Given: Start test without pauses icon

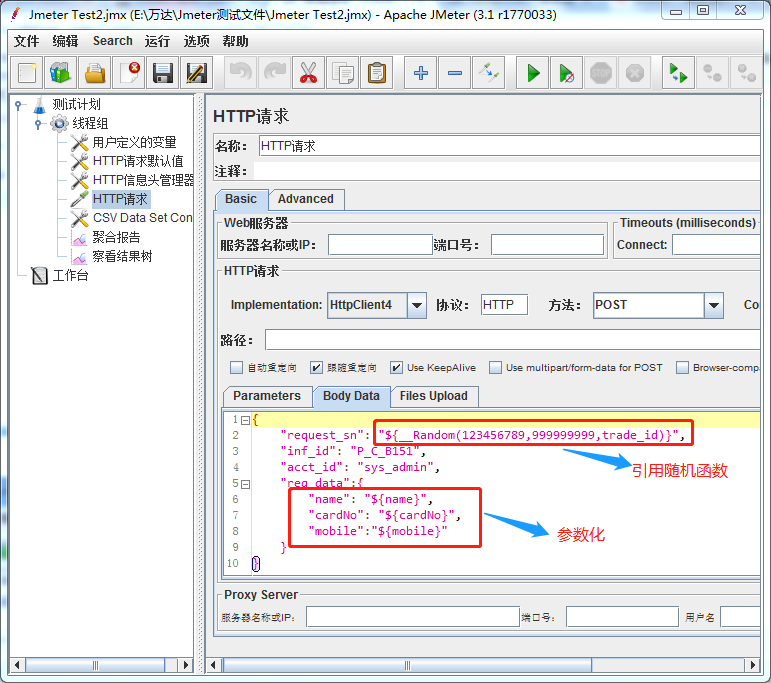Looking at the screenshot, I should tap(566, 73).
